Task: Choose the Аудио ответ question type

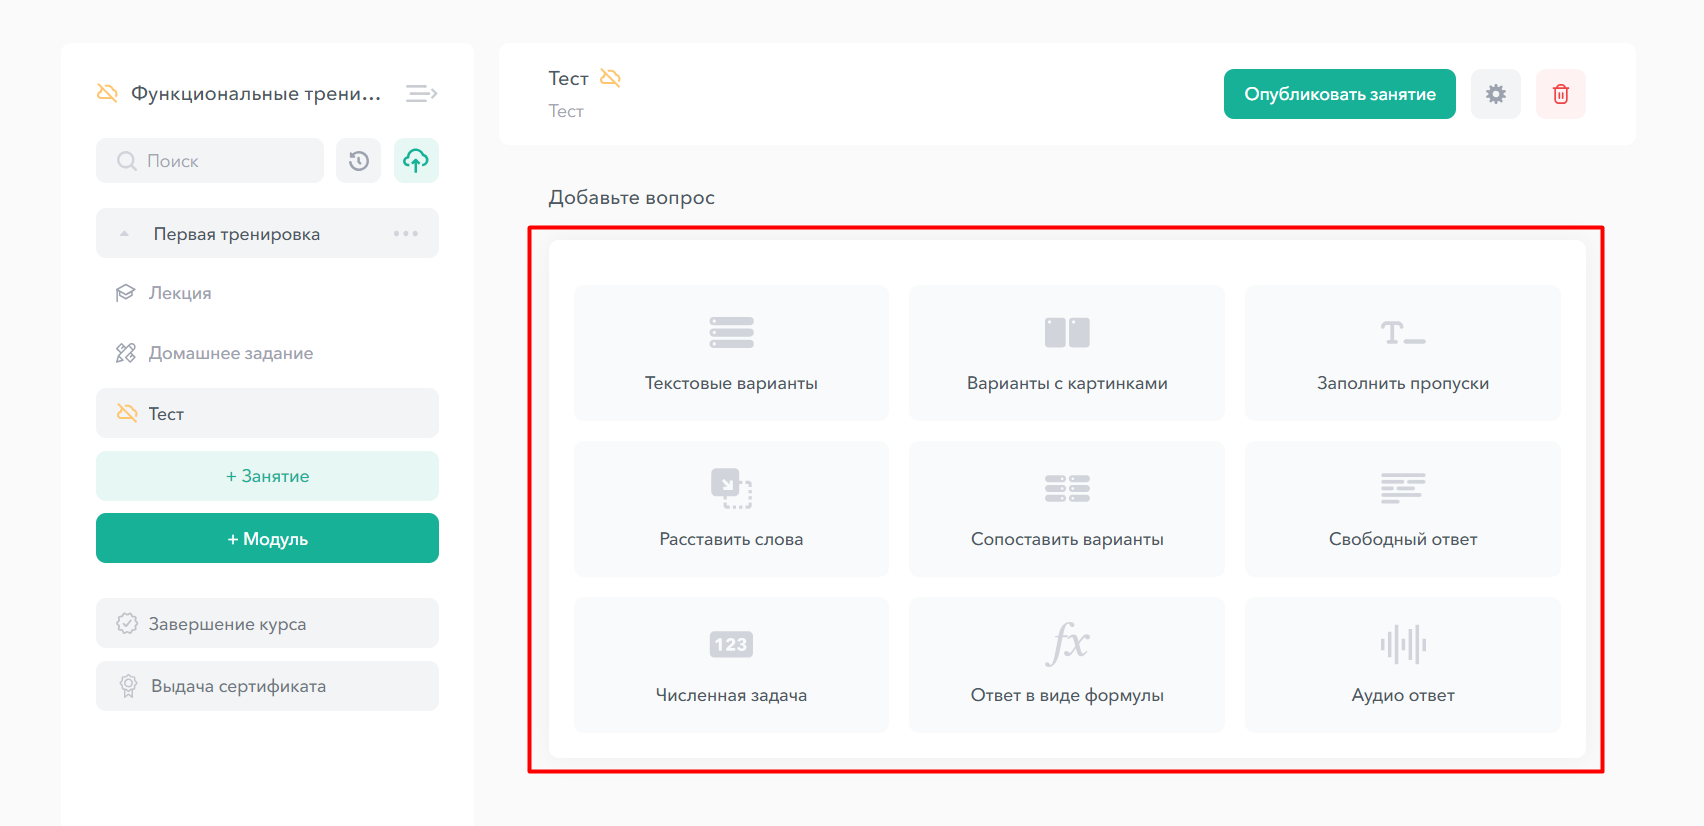Action: pos(1402,665)
